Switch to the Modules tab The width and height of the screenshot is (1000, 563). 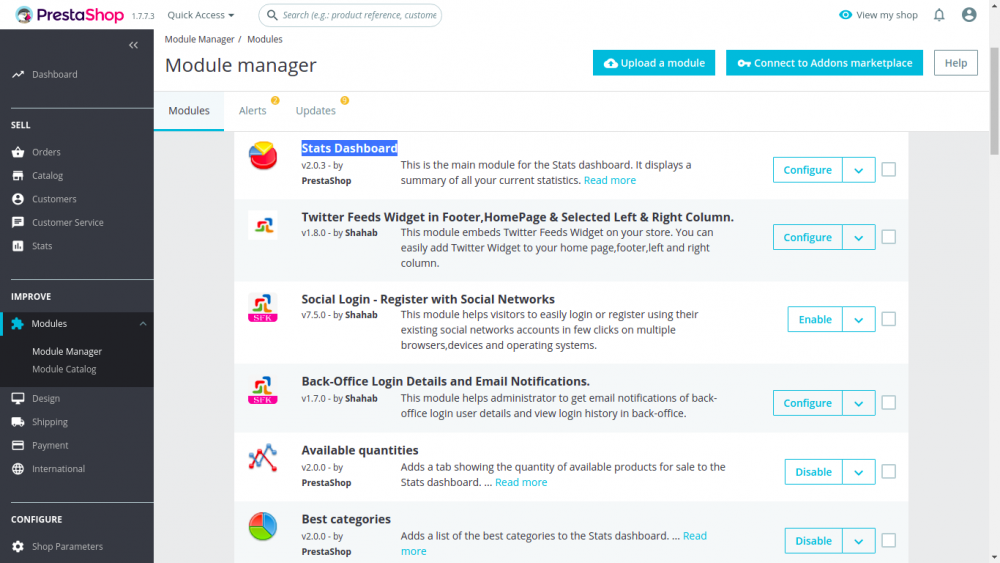click(x=189, y=110)
